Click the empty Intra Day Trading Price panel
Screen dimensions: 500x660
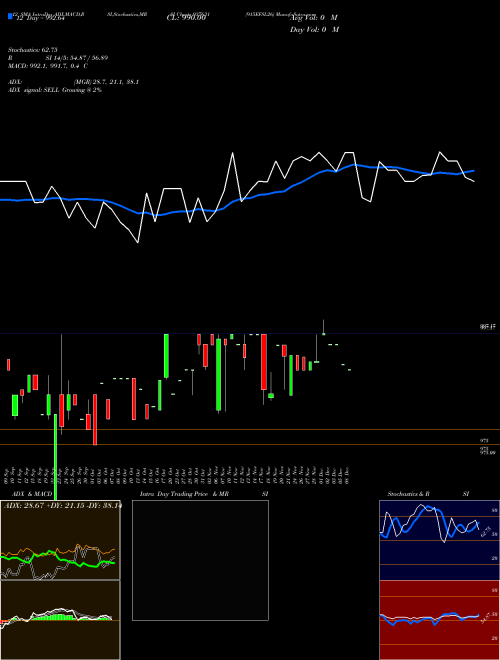(200, 560)
